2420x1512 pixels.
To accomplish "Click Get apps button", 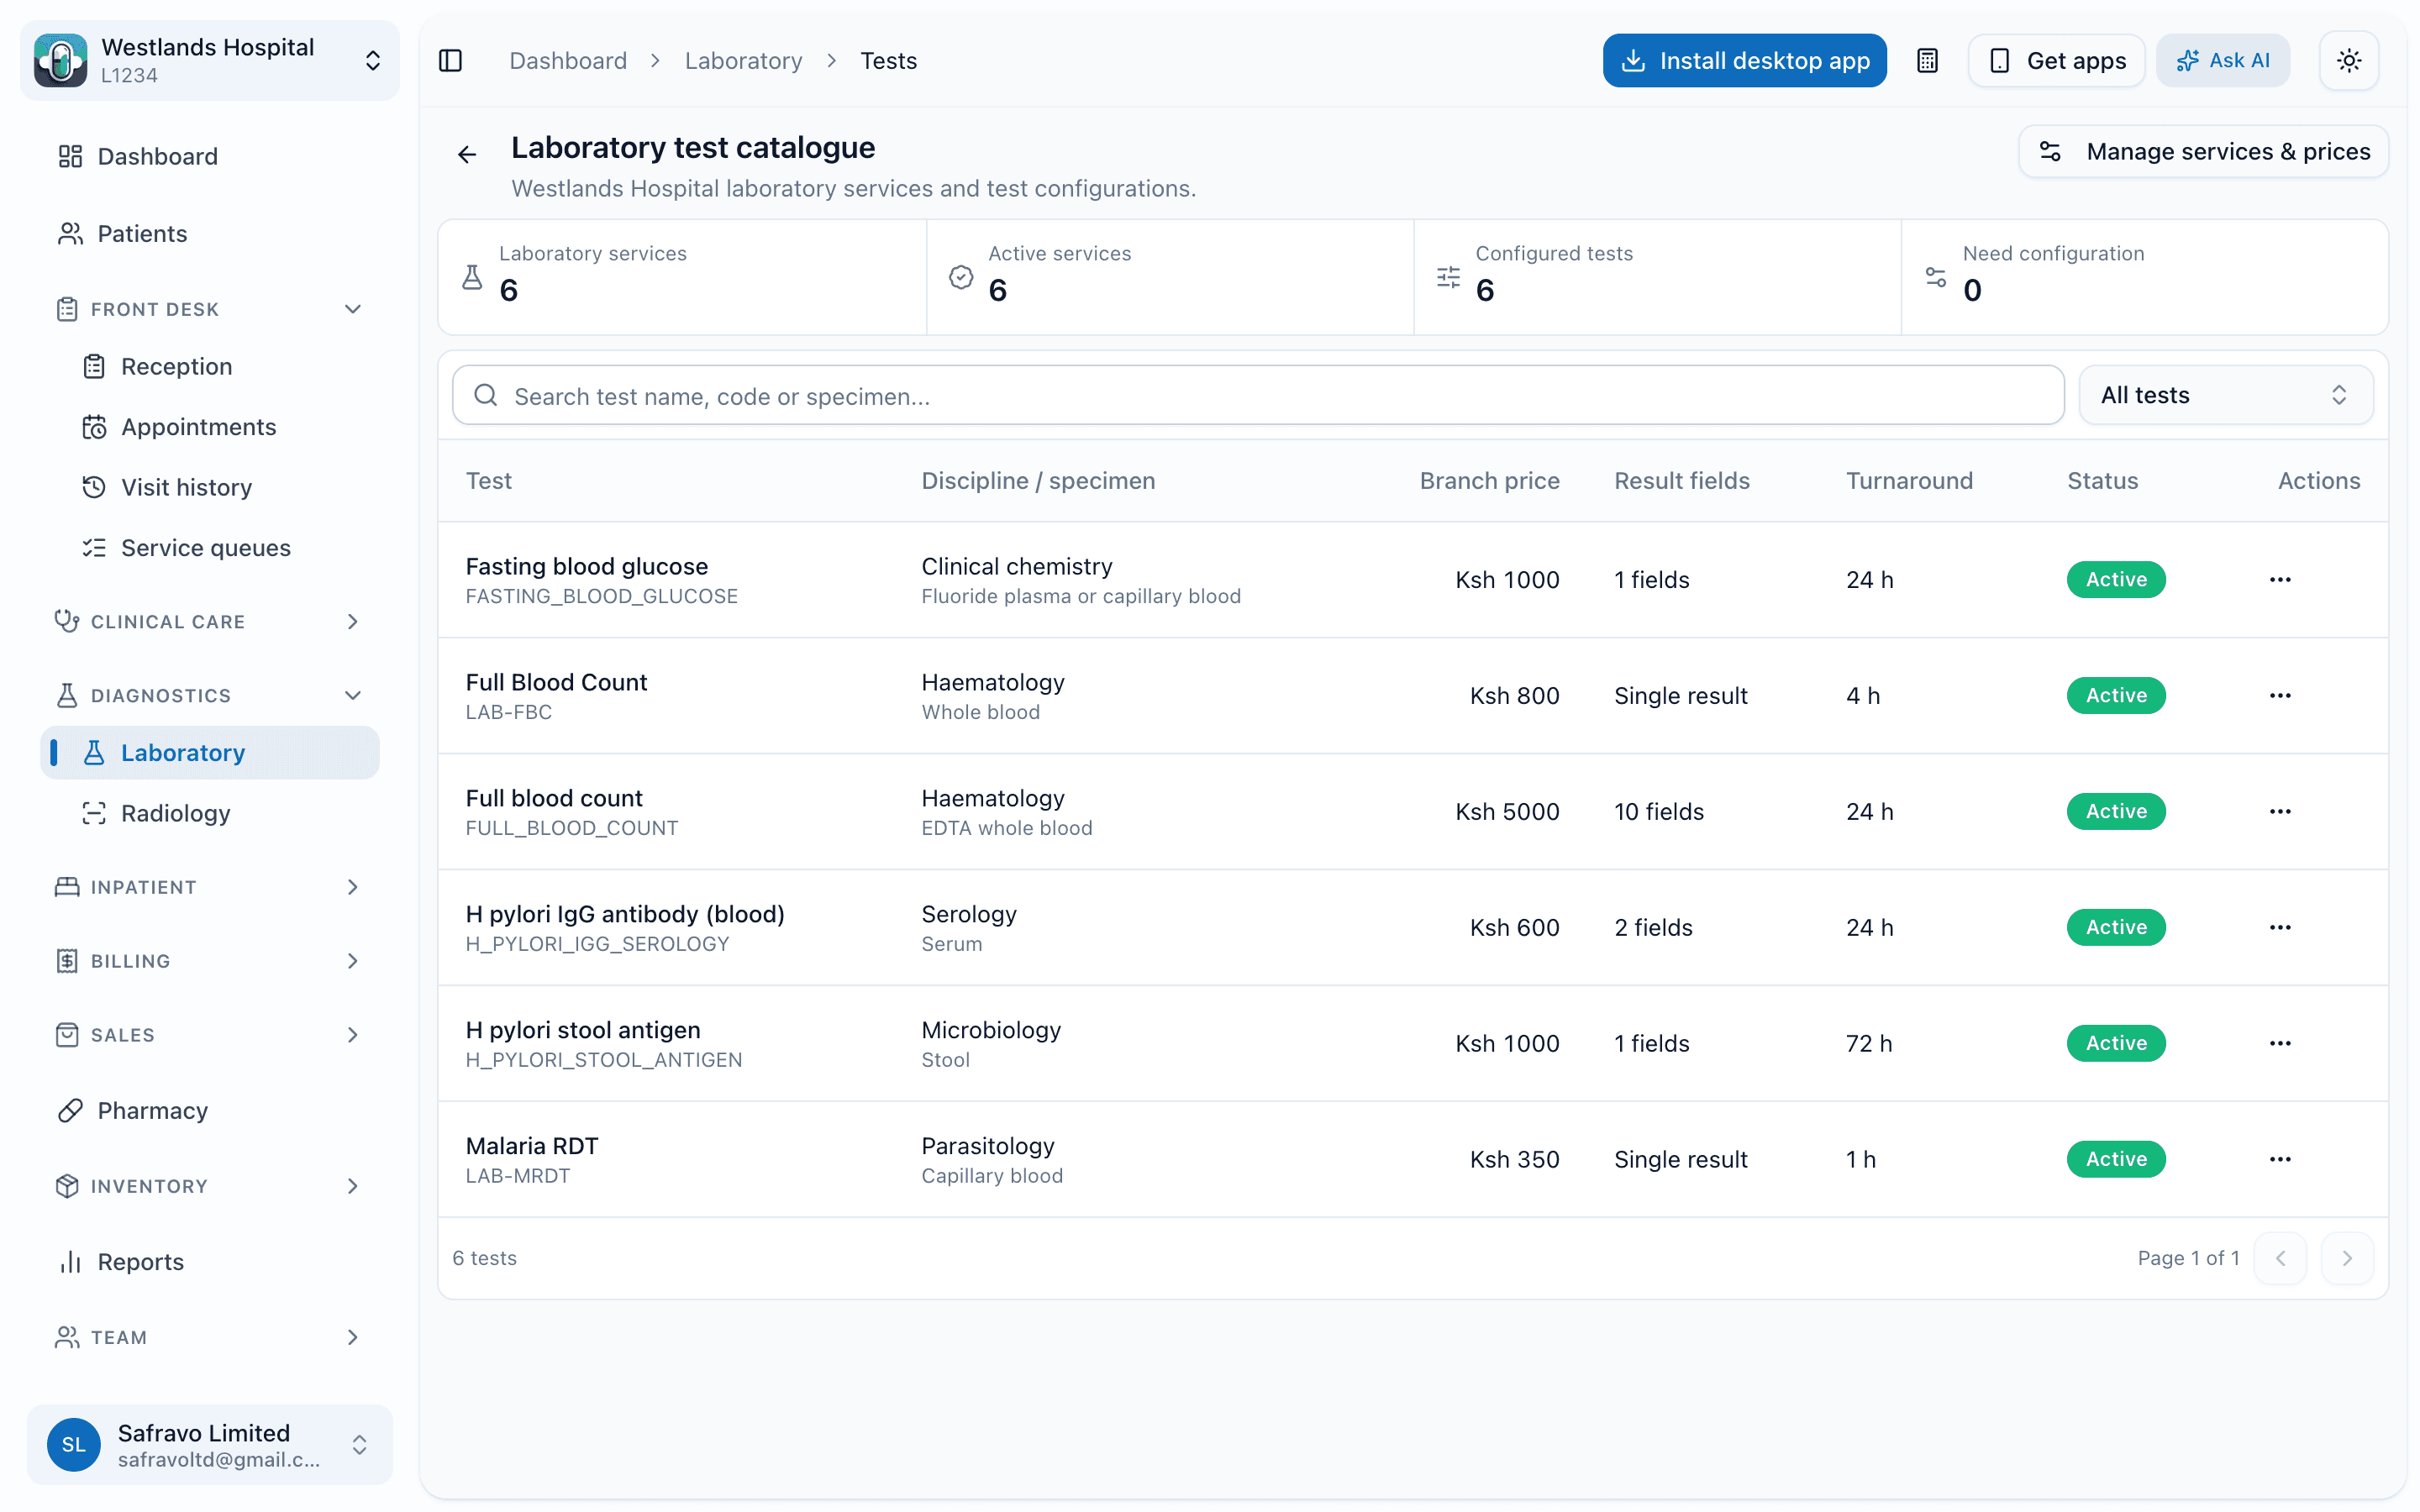I will [x=2057, y=61].
